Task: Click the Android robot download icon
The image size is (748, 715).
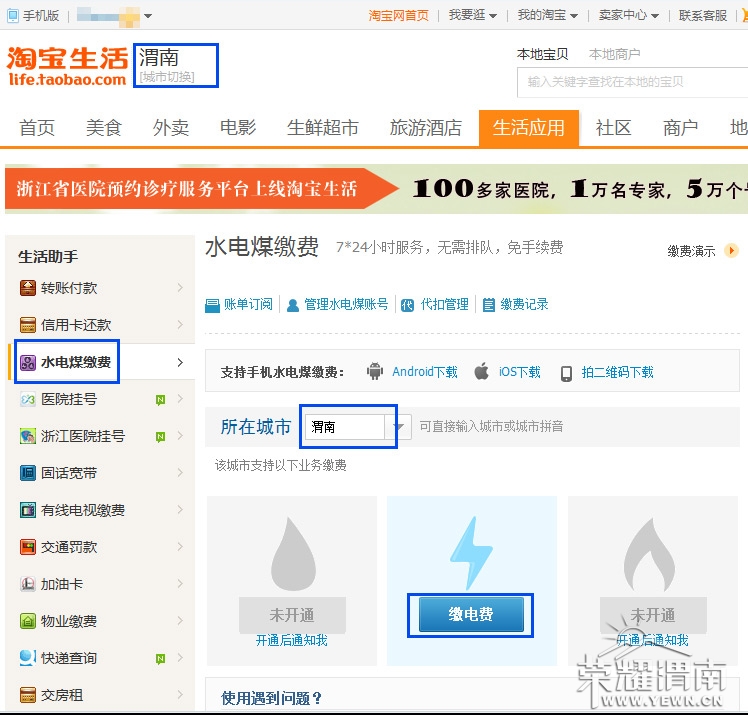Action: click(375, 372)
